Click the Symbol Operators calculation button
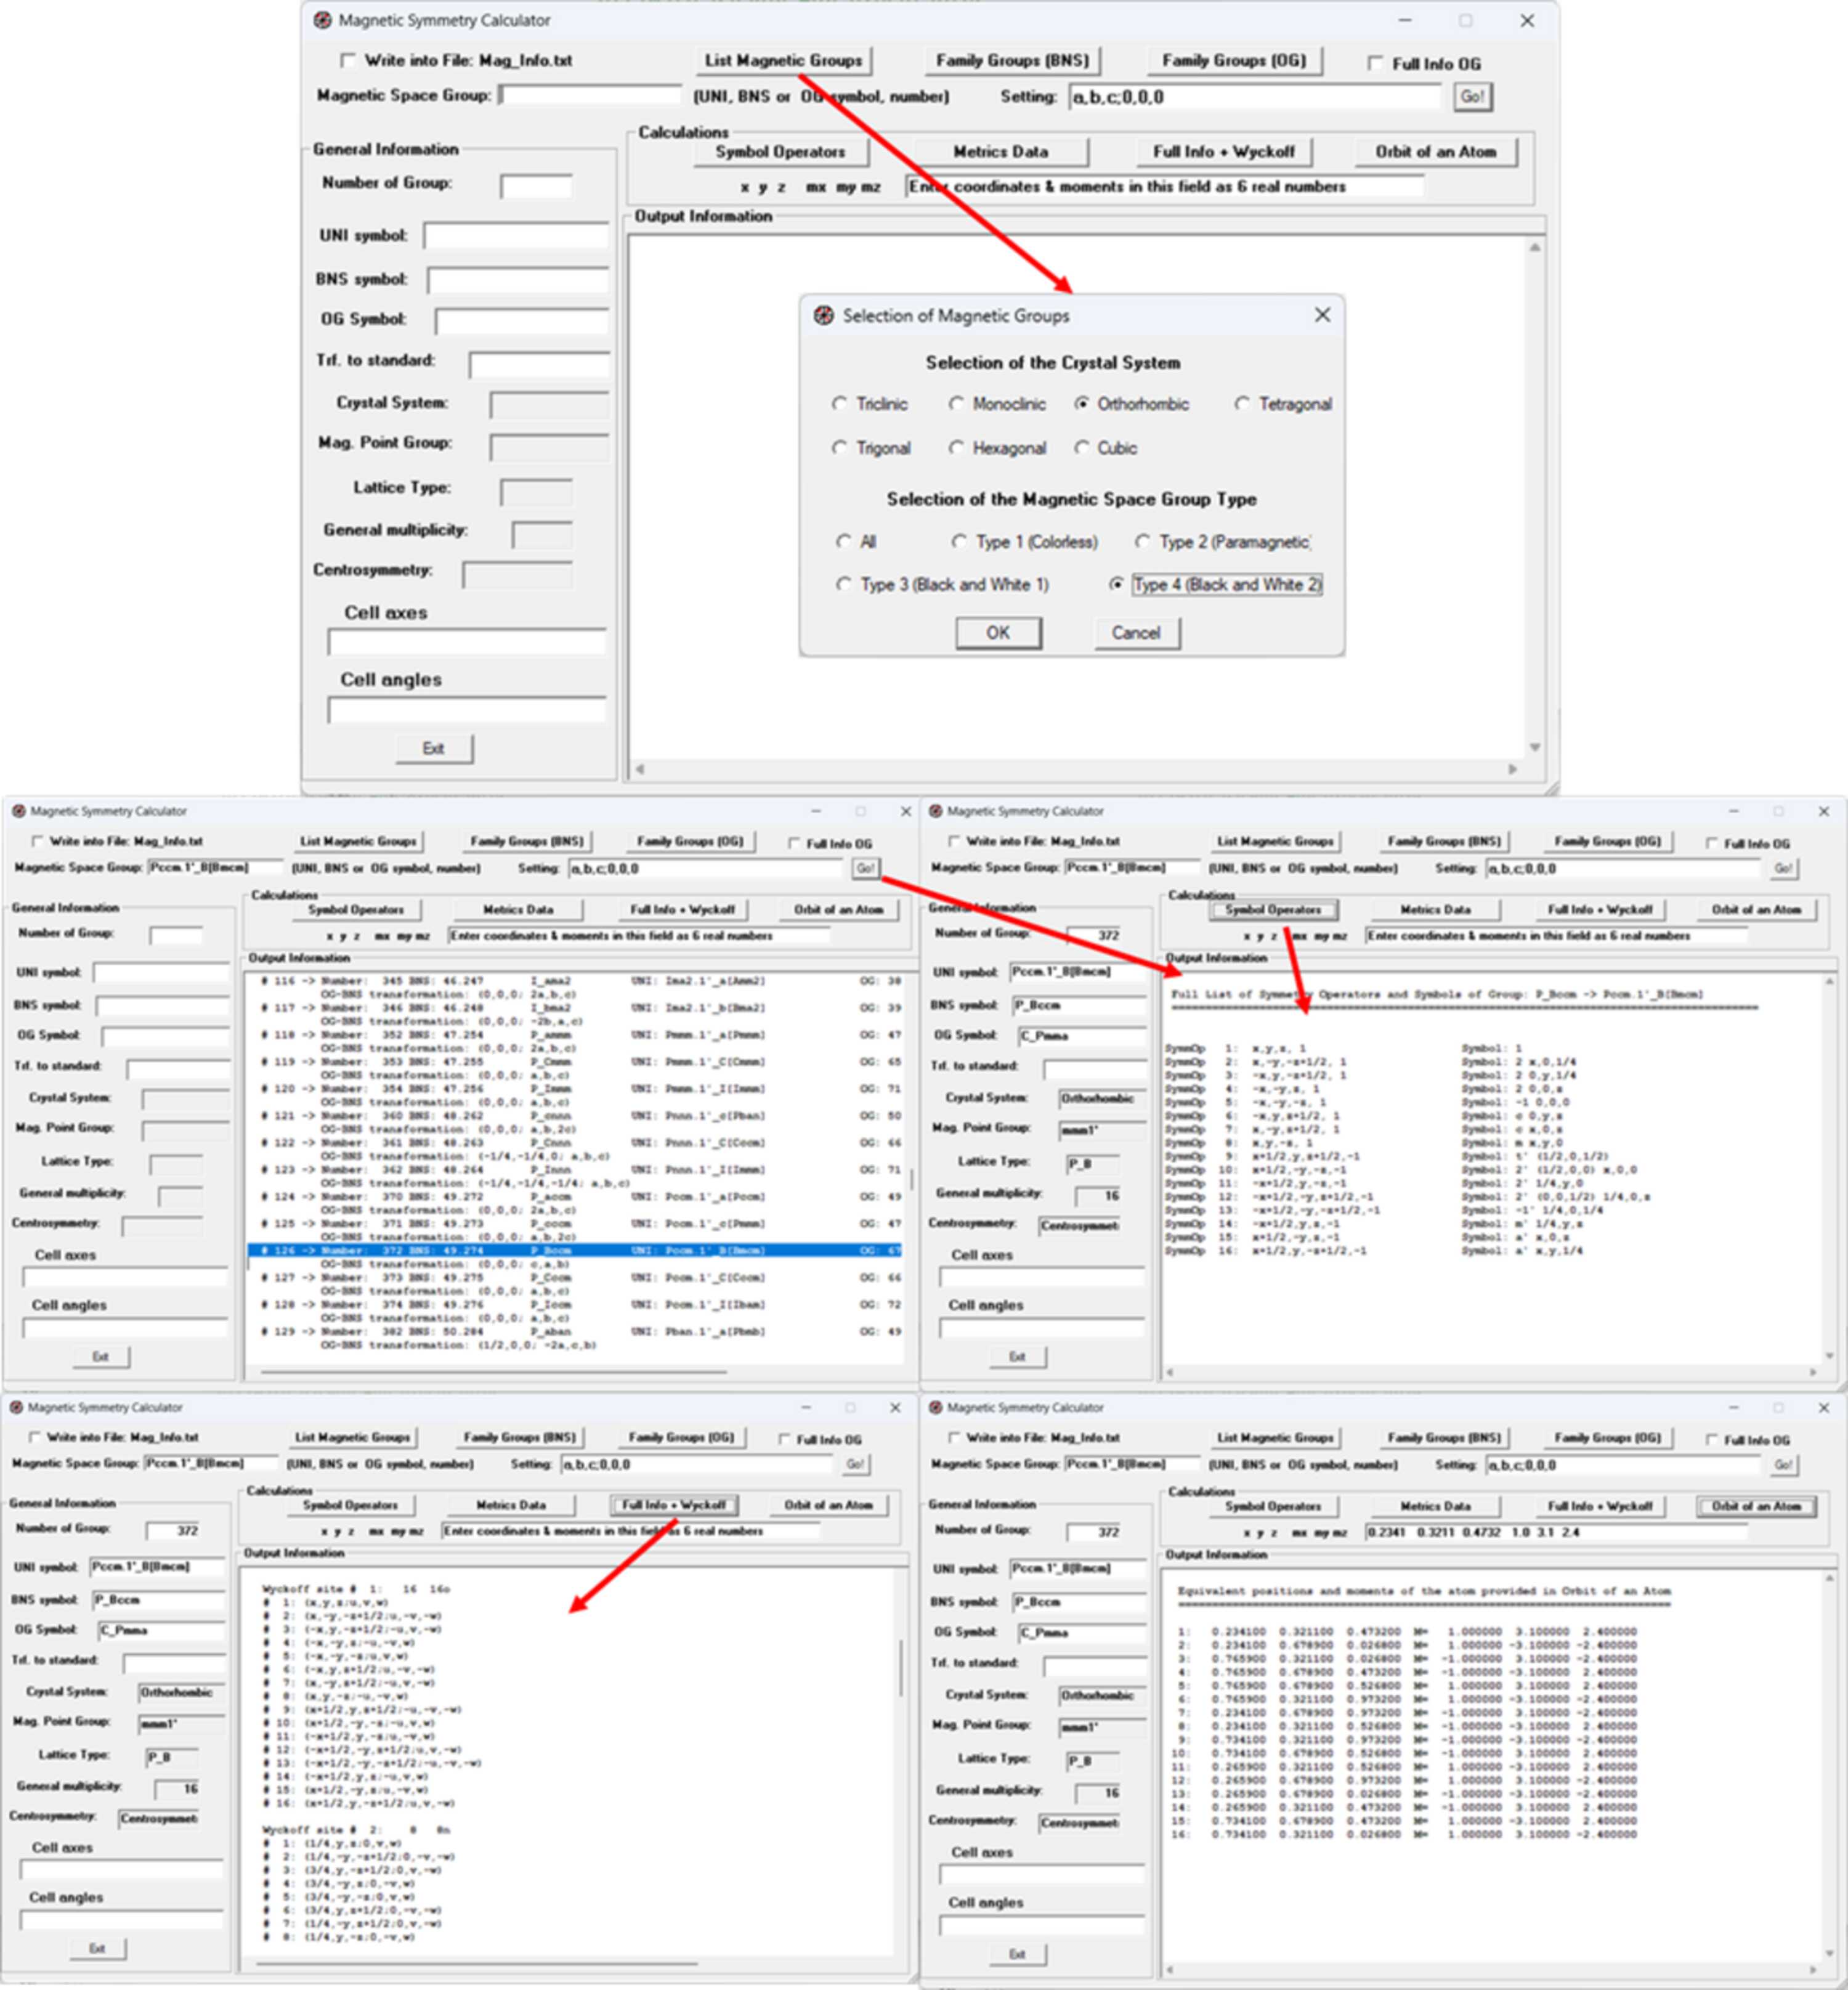 (780, 152)
